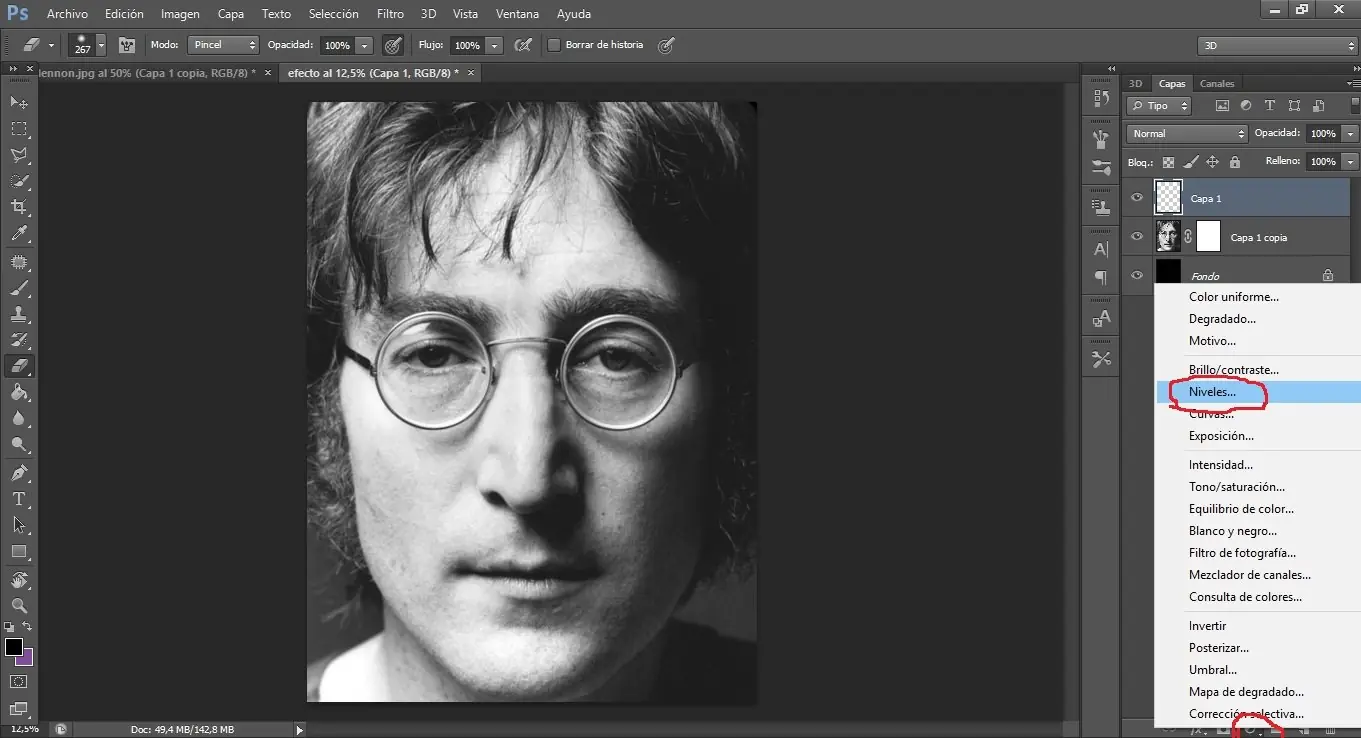Enter Quick Mask mode
Viewport: 1361px width, 738px height.
(19, 682)
